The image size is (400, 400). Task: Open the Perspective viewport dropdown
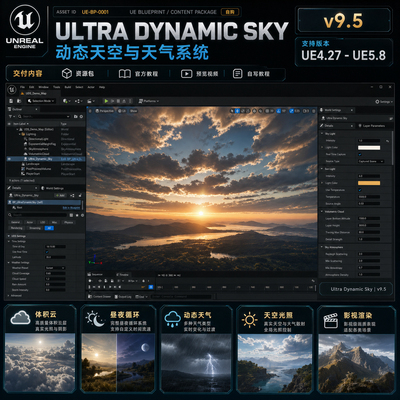coord(104,111)
